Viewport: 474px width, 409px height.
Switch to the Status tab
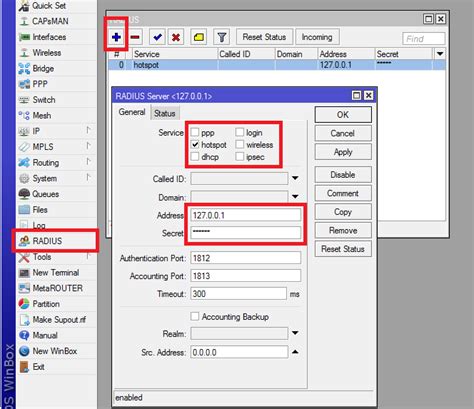[x=165, y=113]
